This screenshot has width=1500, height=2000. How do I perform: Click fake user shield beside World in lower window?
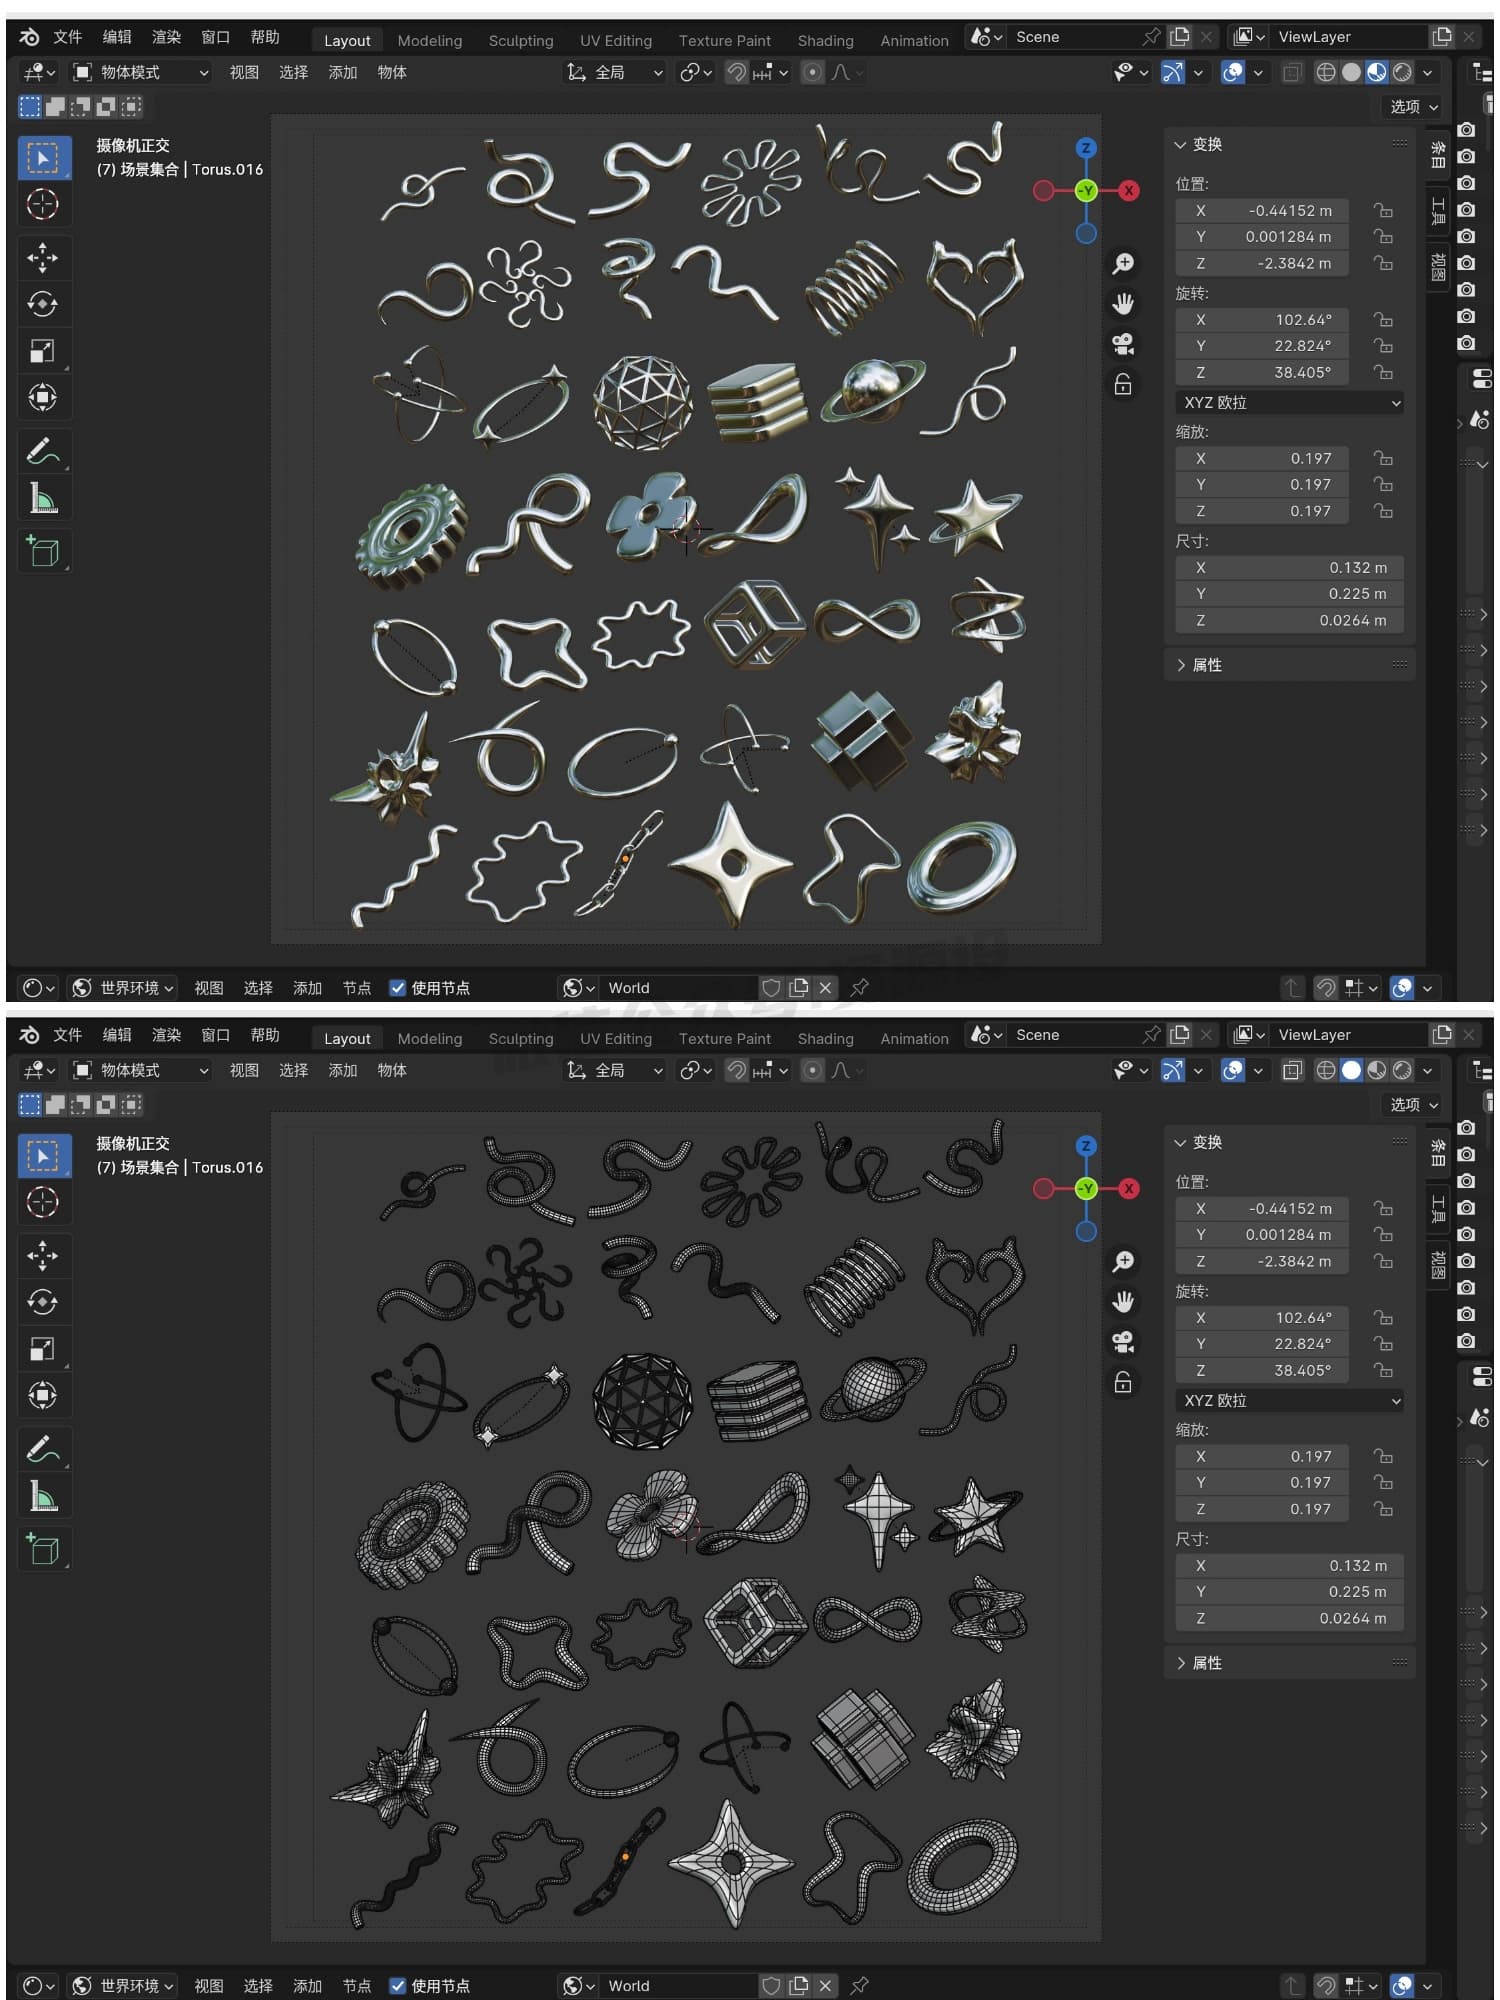tap(771, 1986)
